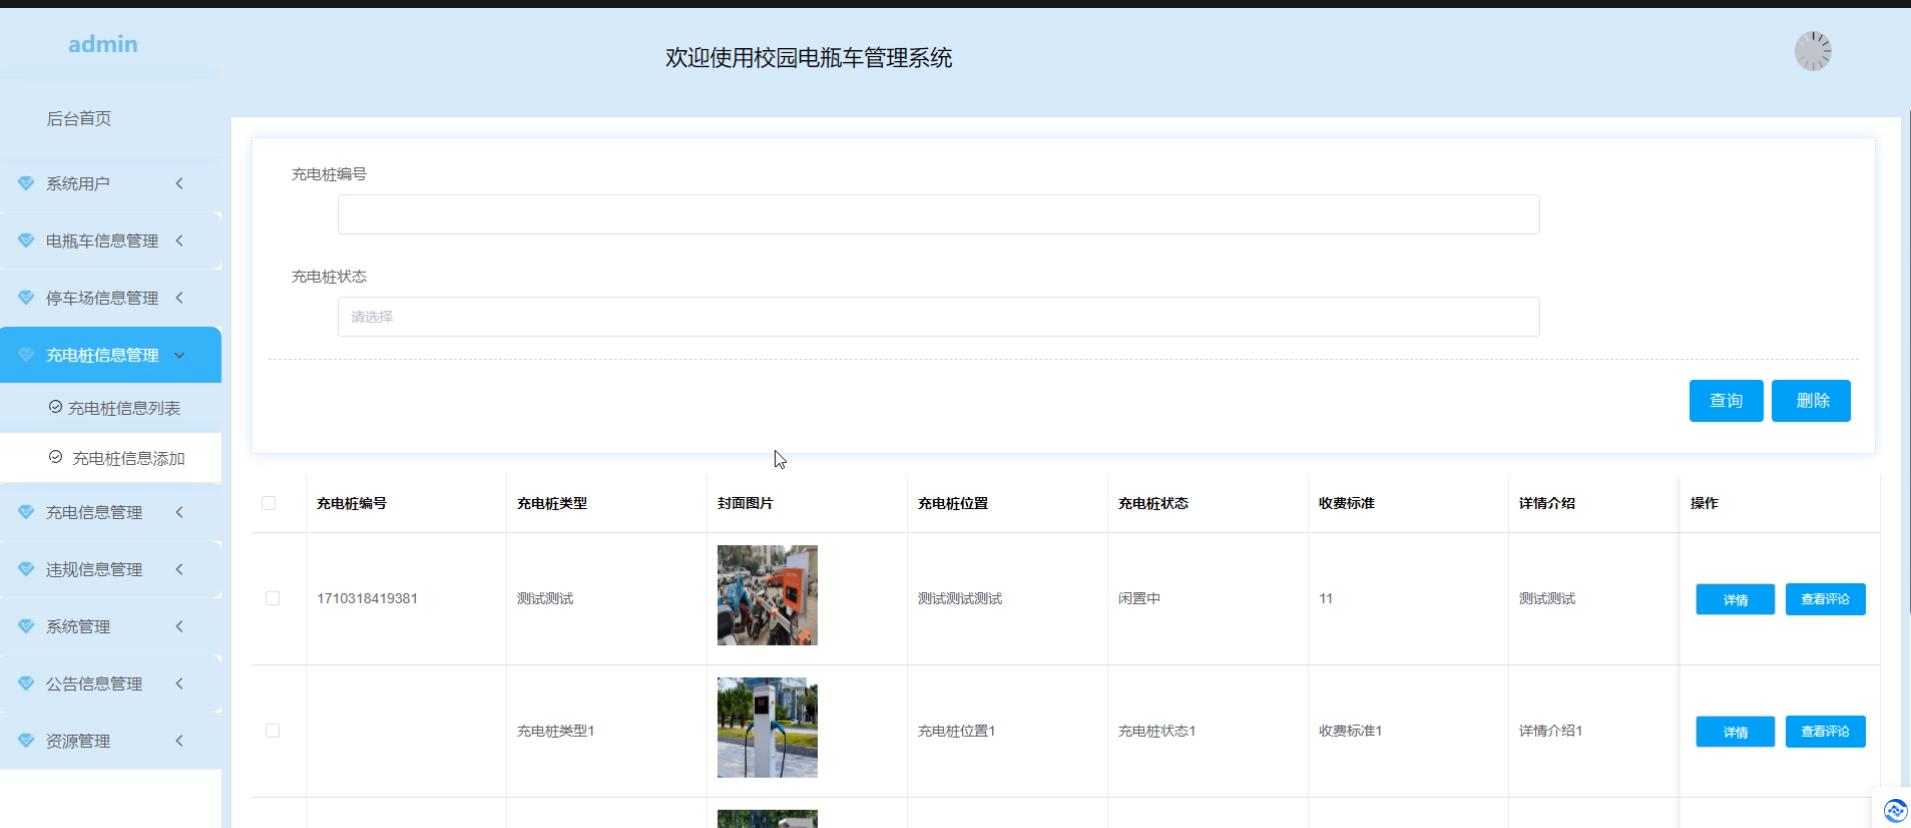
Task: Click the 充电桩编号 column header
Action: 352,503
